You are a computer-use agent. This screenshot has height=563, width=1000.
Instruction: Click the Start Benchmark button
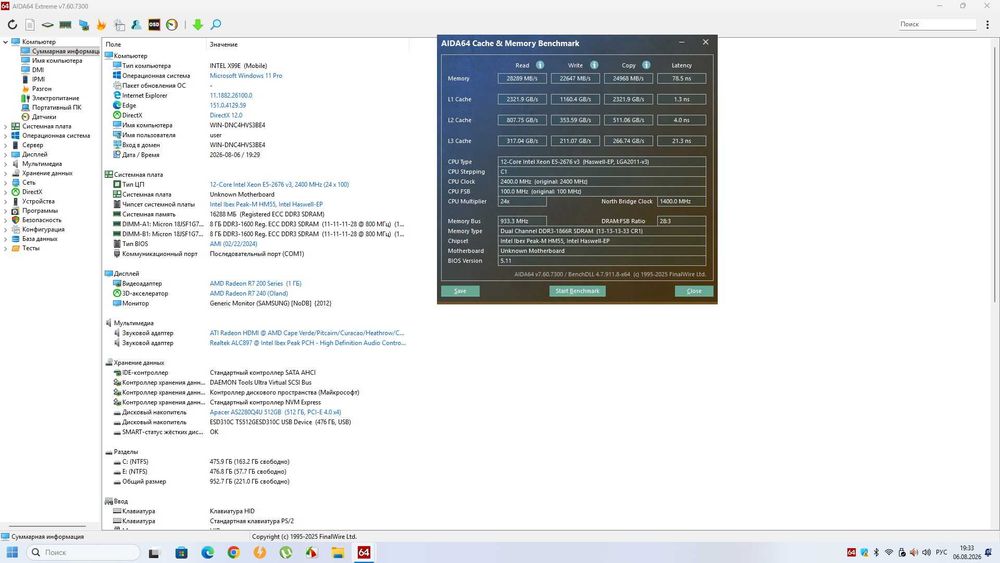pyautogui.click(x=577, y=291)
